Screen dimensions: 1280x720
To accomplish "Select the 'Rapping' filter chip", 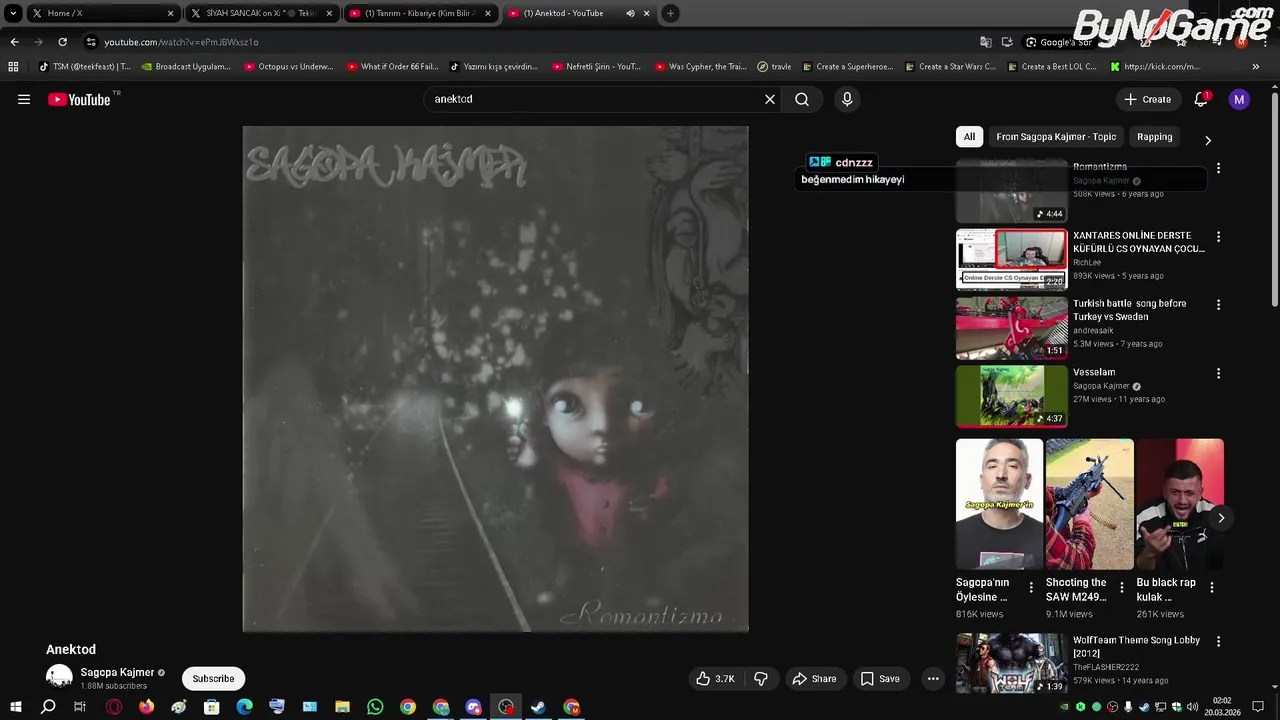I will click(1154, 137).
